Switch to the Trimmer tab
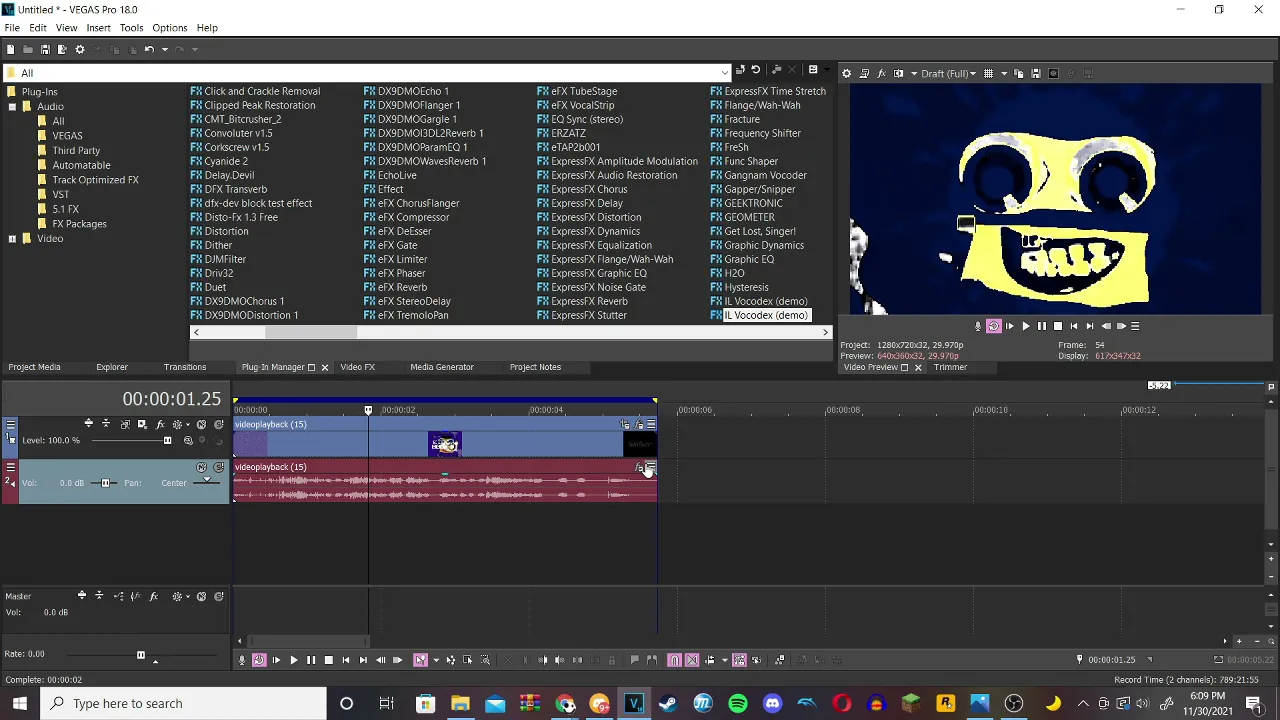The width and height of the screenshot is (1280, 720). pos(950,367)
